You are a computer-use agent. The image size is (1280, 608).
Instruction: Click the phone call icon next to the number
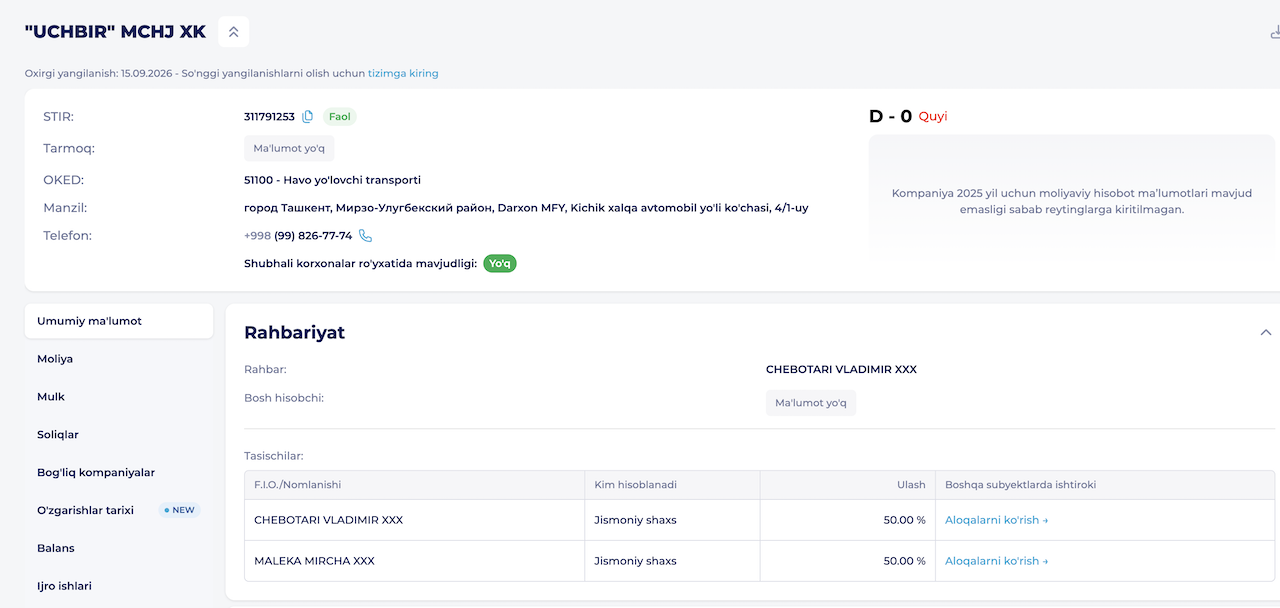pyautogui.click(x=365, y=236)
